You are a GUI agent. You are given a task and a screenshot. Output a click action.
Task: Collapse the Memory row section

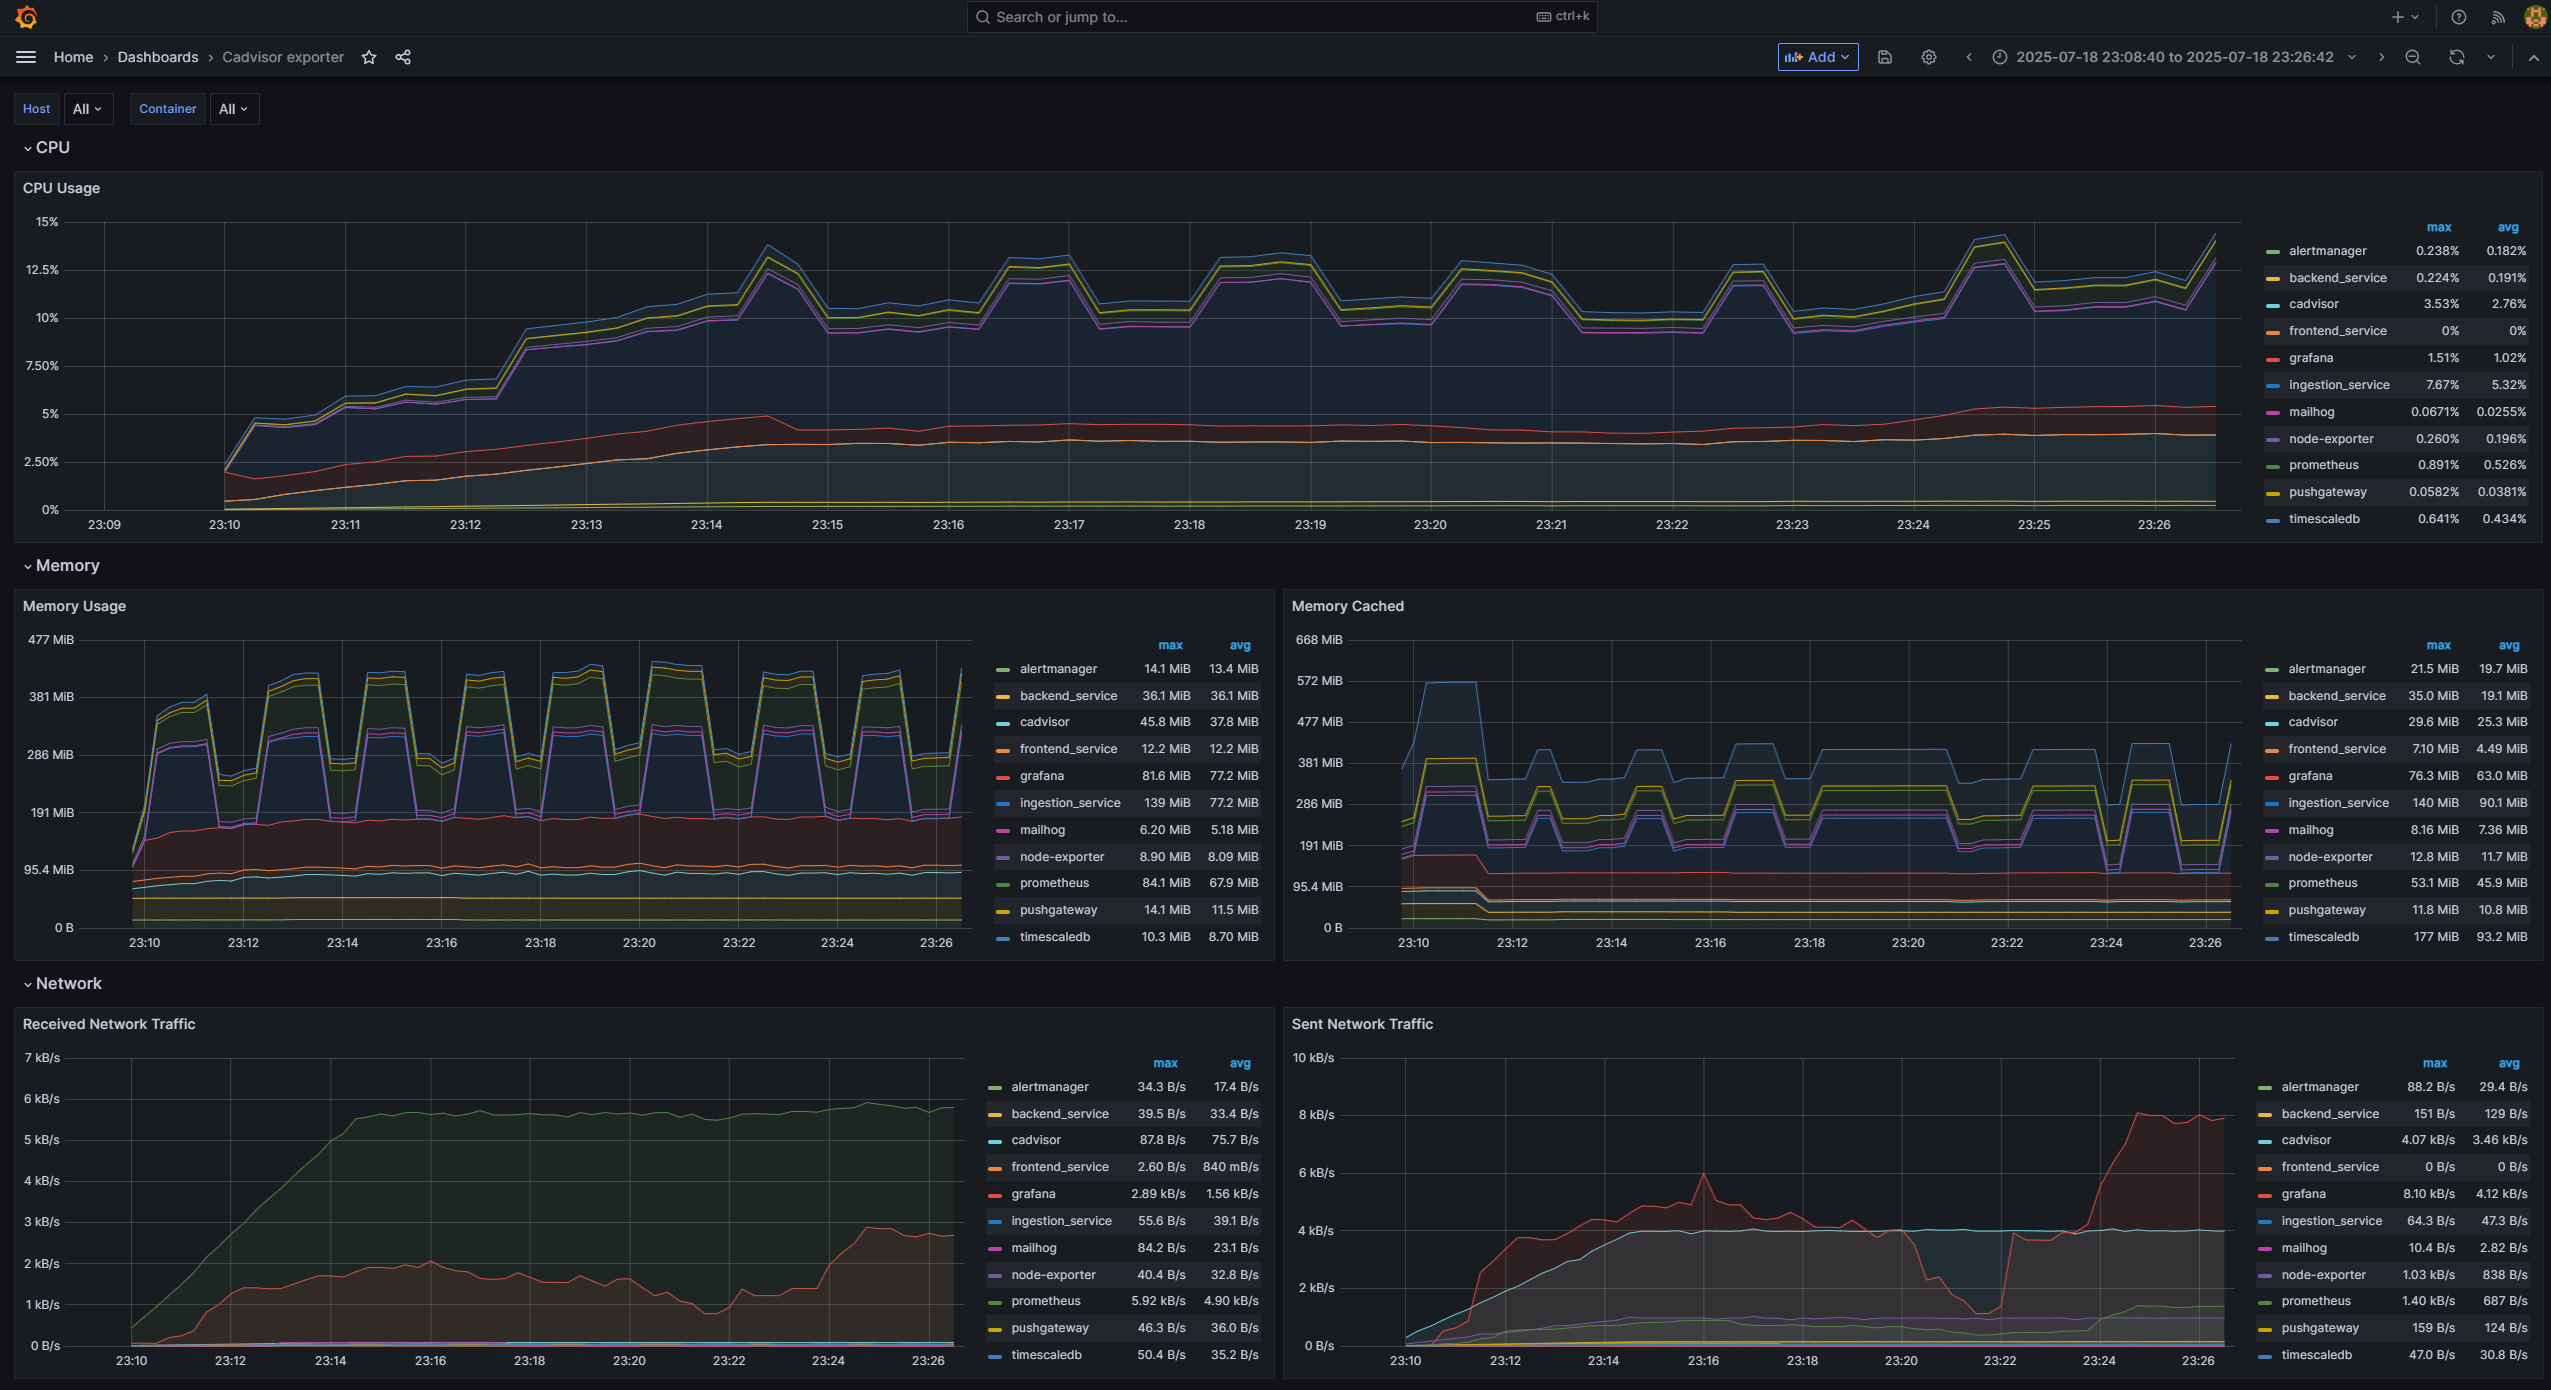(x=67, y=566)
